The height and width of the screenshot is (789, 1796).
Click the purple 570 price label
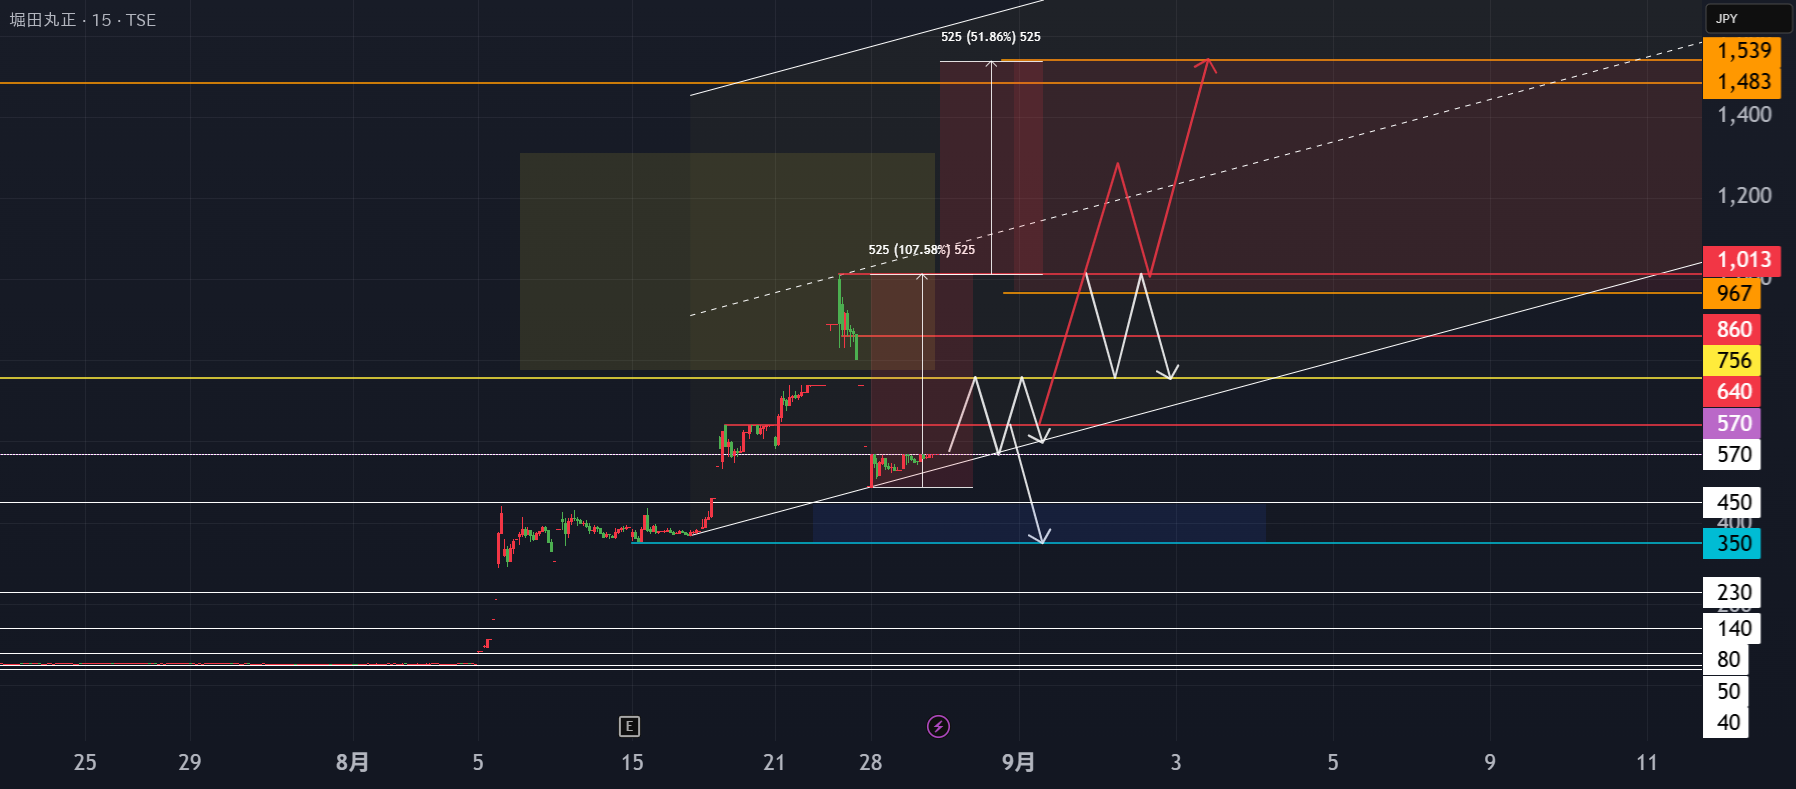click(x=1732, y=424)
